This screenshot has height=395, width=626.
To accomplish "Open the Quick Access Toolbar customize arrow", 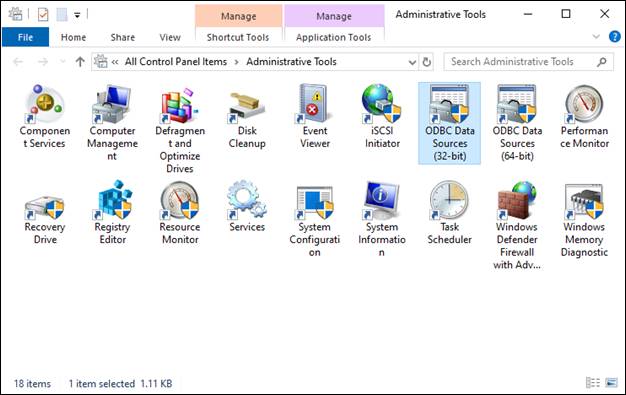I will coord(77,16).
